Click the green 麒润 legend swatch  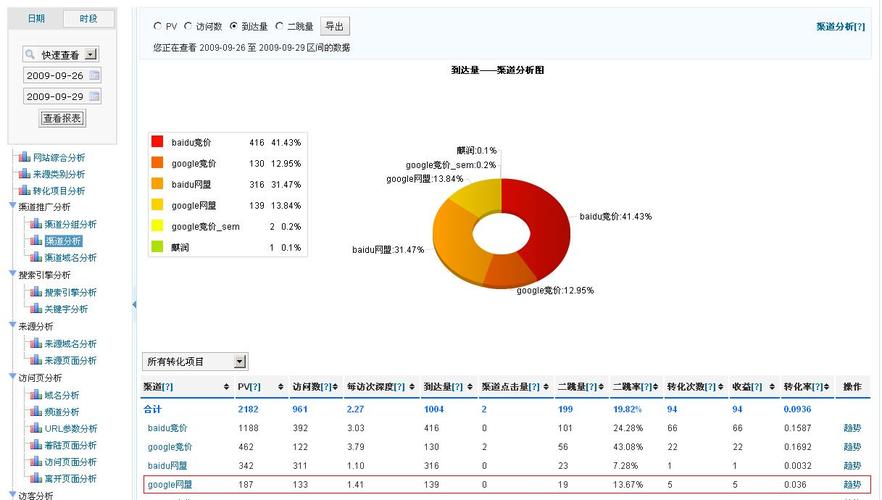coord(157,246)
